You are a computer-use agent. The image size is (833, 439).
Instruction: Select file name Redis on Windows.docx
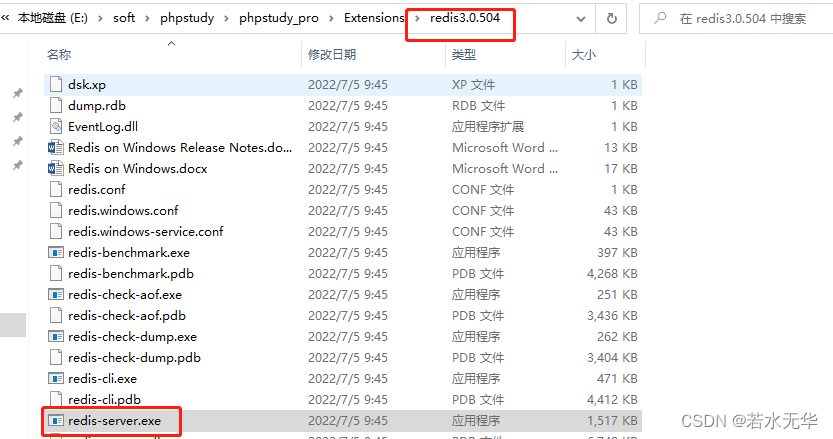(x=138, y=168)
